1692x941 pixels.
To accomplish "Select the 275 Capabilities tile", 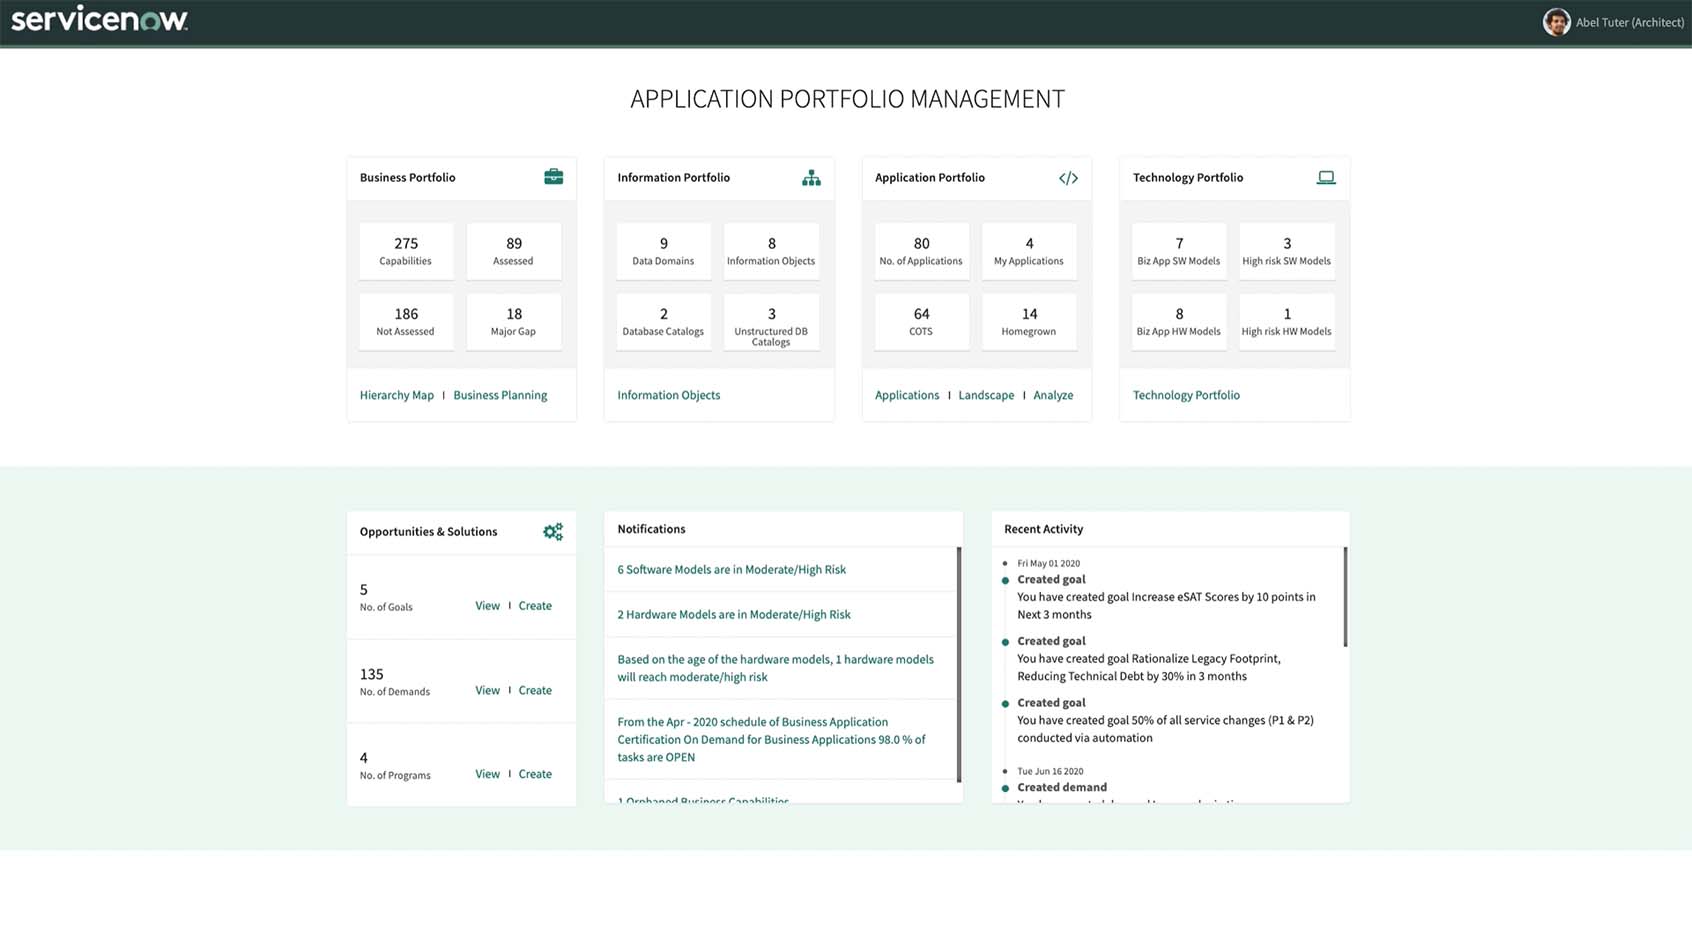I will [x=406, y=251].
